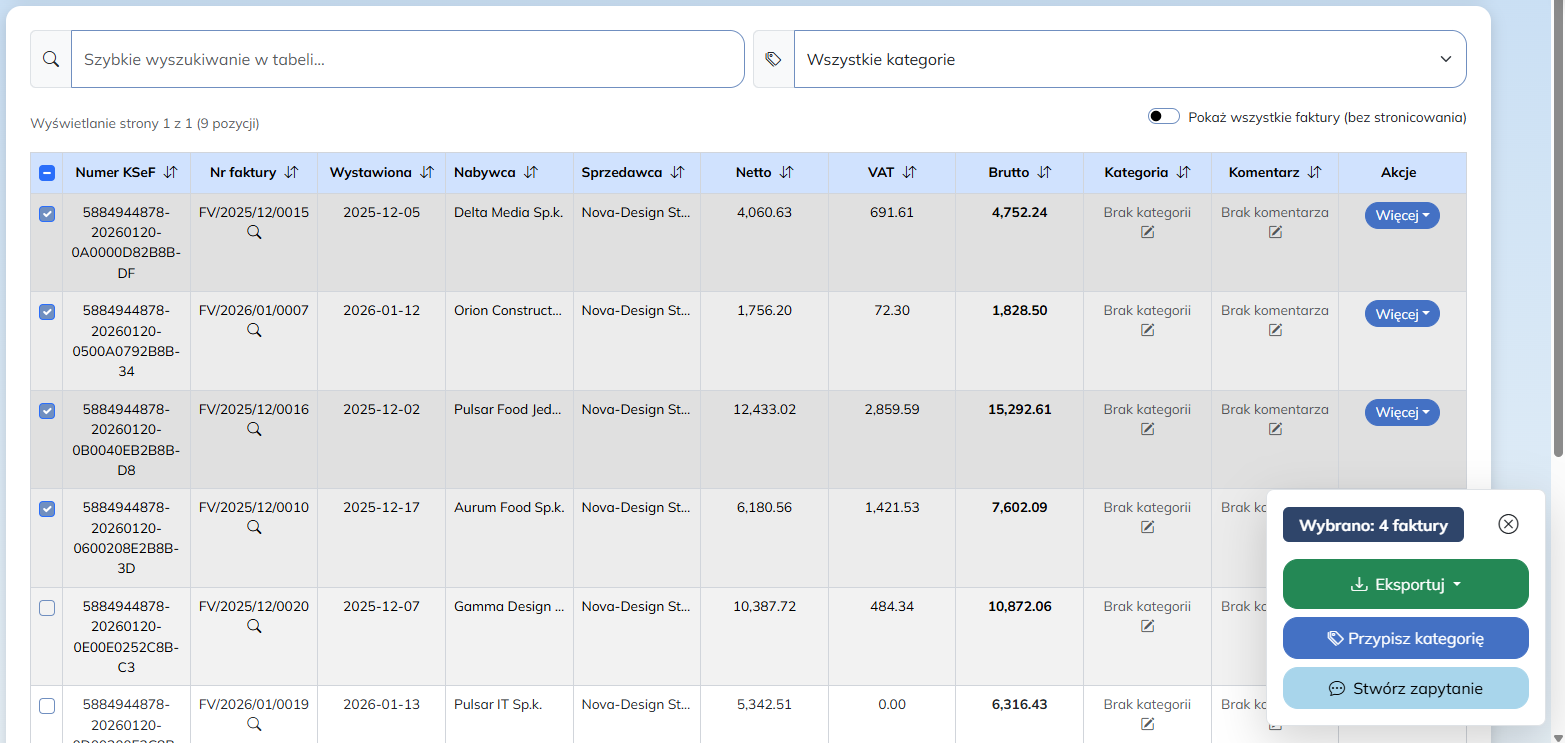This screenshot has width=1565, height=743.
Task: Open Więcej menu for Delta Media invoice
Action: point(1402,216)
